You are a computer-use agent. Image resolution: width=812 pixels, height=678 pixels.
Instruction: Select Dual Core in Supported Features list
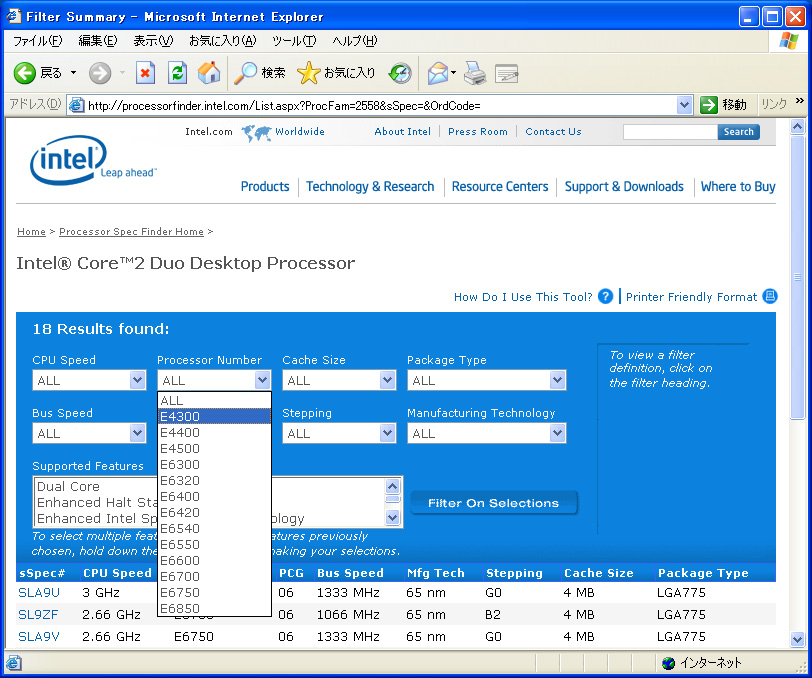[x=68, y=486]
